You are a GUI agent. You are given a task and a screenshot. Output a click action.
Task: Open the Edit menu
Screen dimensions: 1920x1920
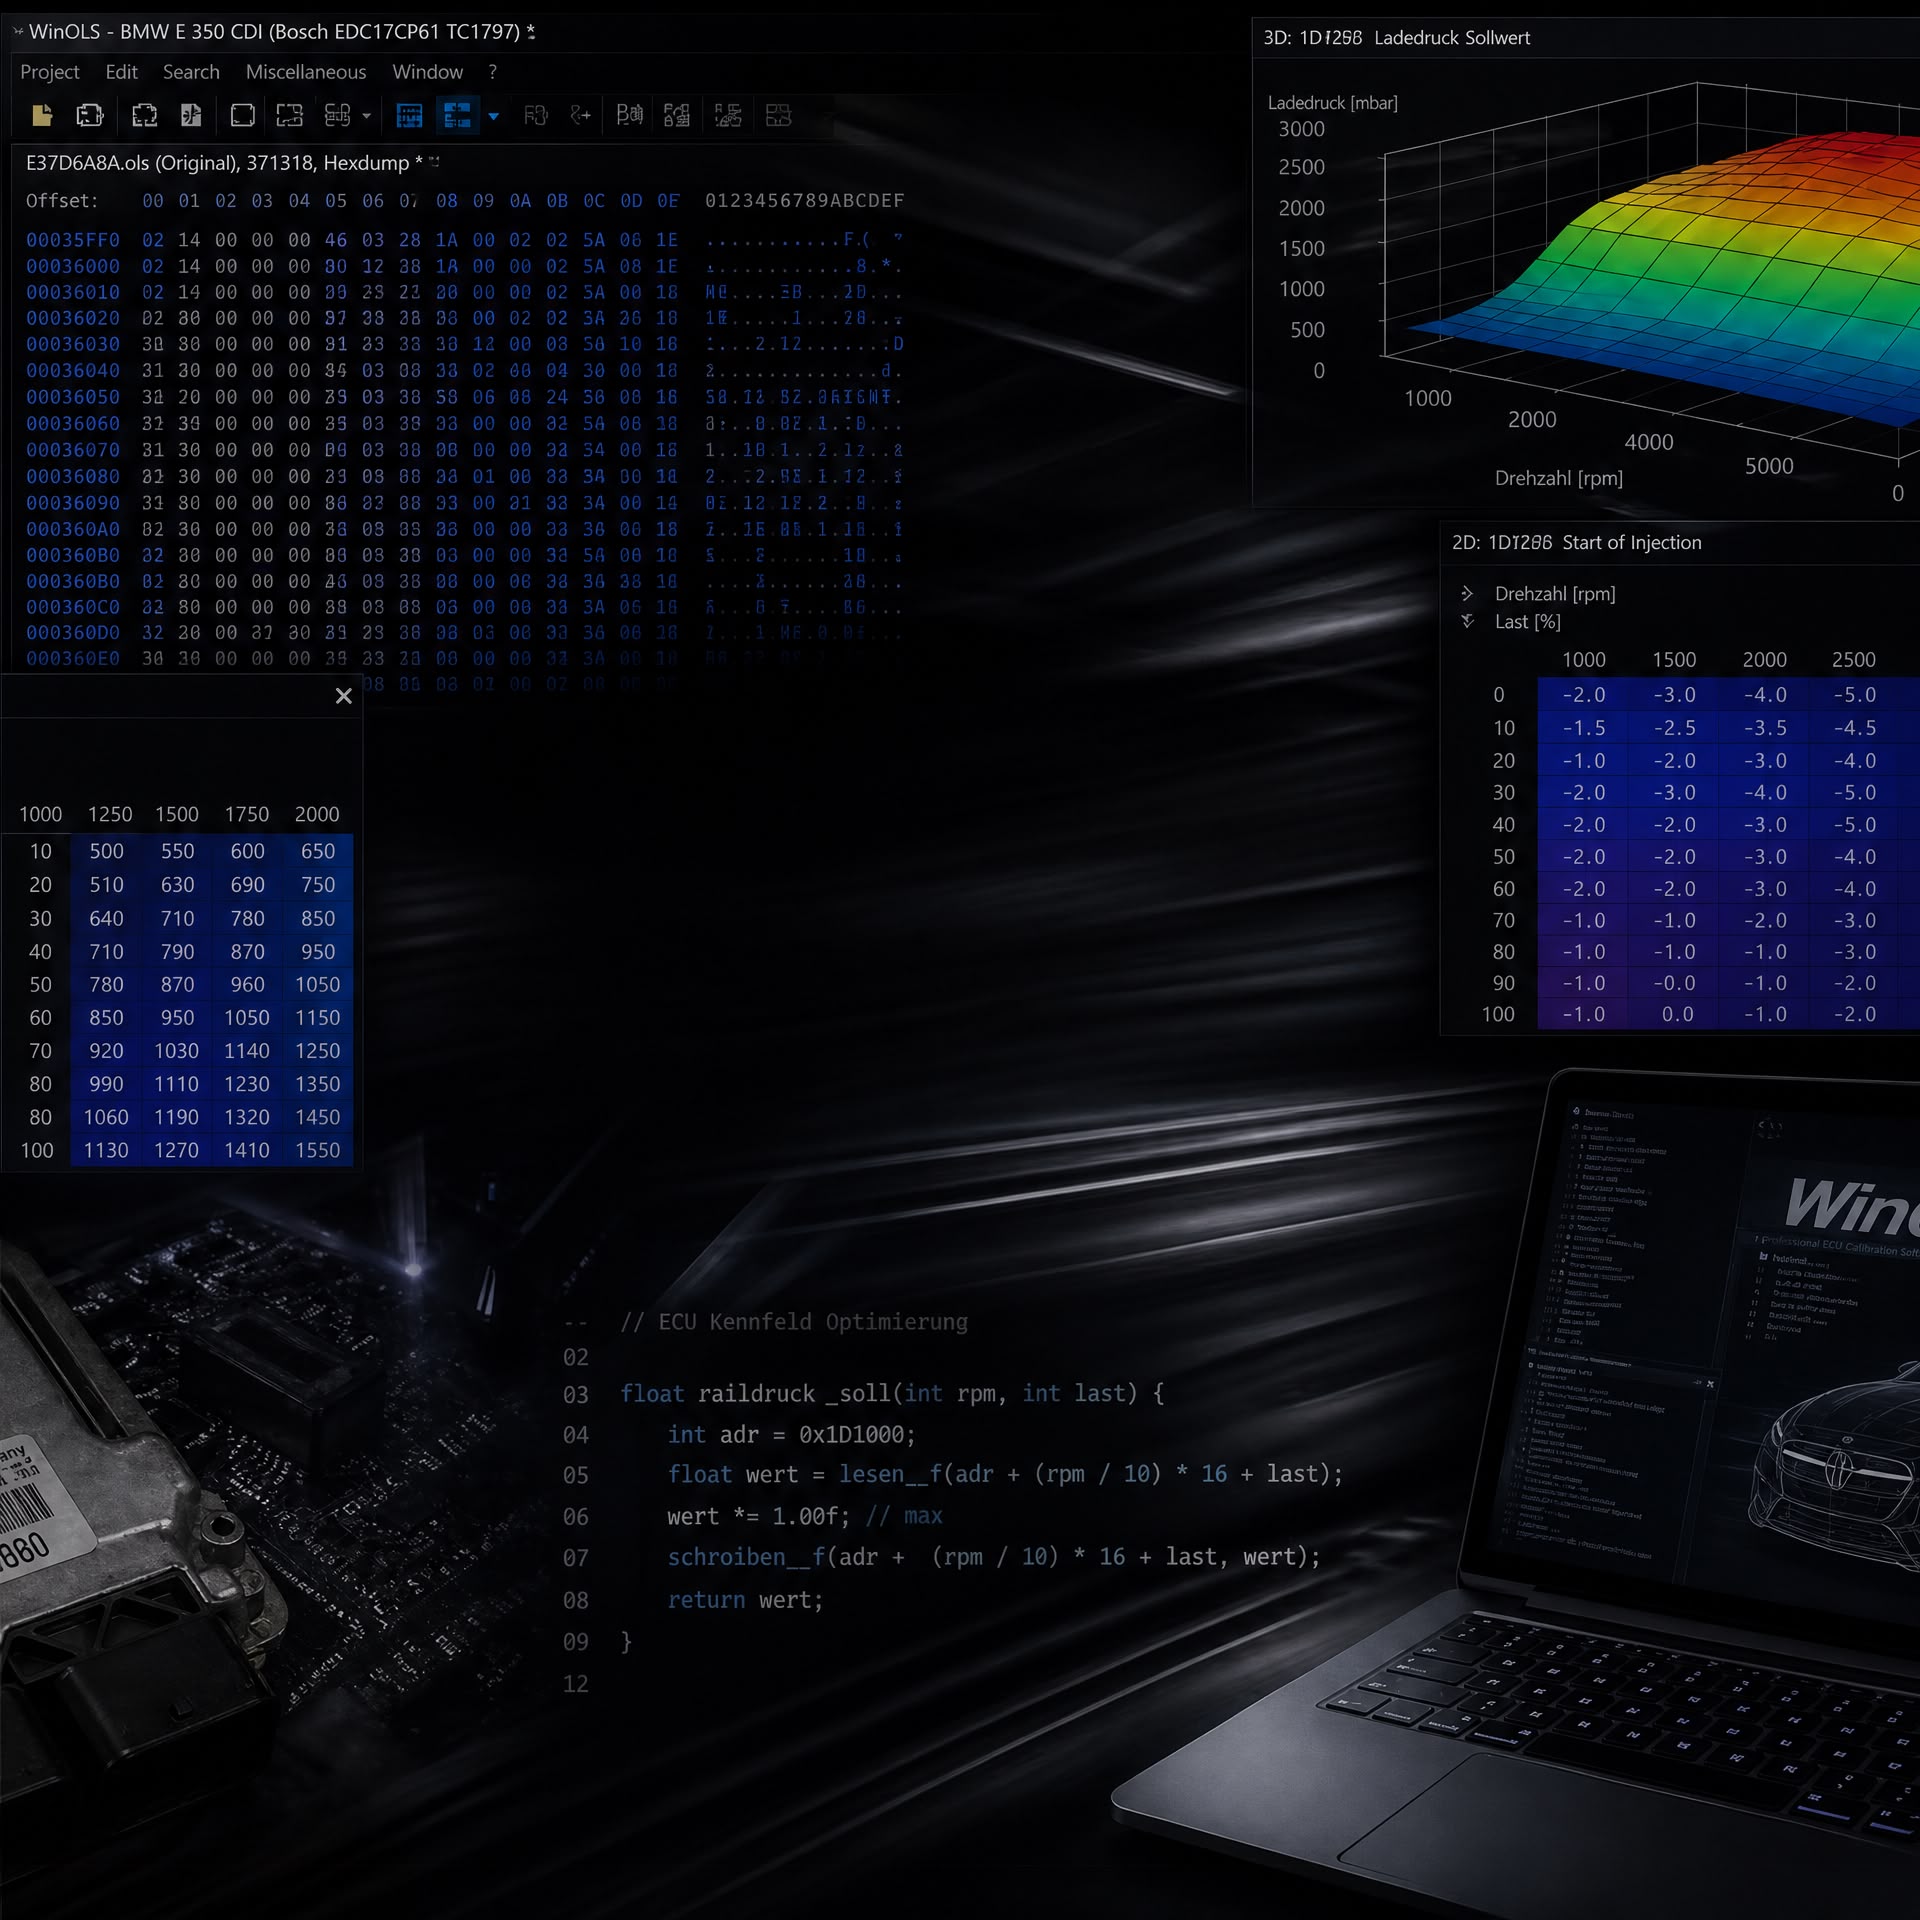tap(121, 72)
